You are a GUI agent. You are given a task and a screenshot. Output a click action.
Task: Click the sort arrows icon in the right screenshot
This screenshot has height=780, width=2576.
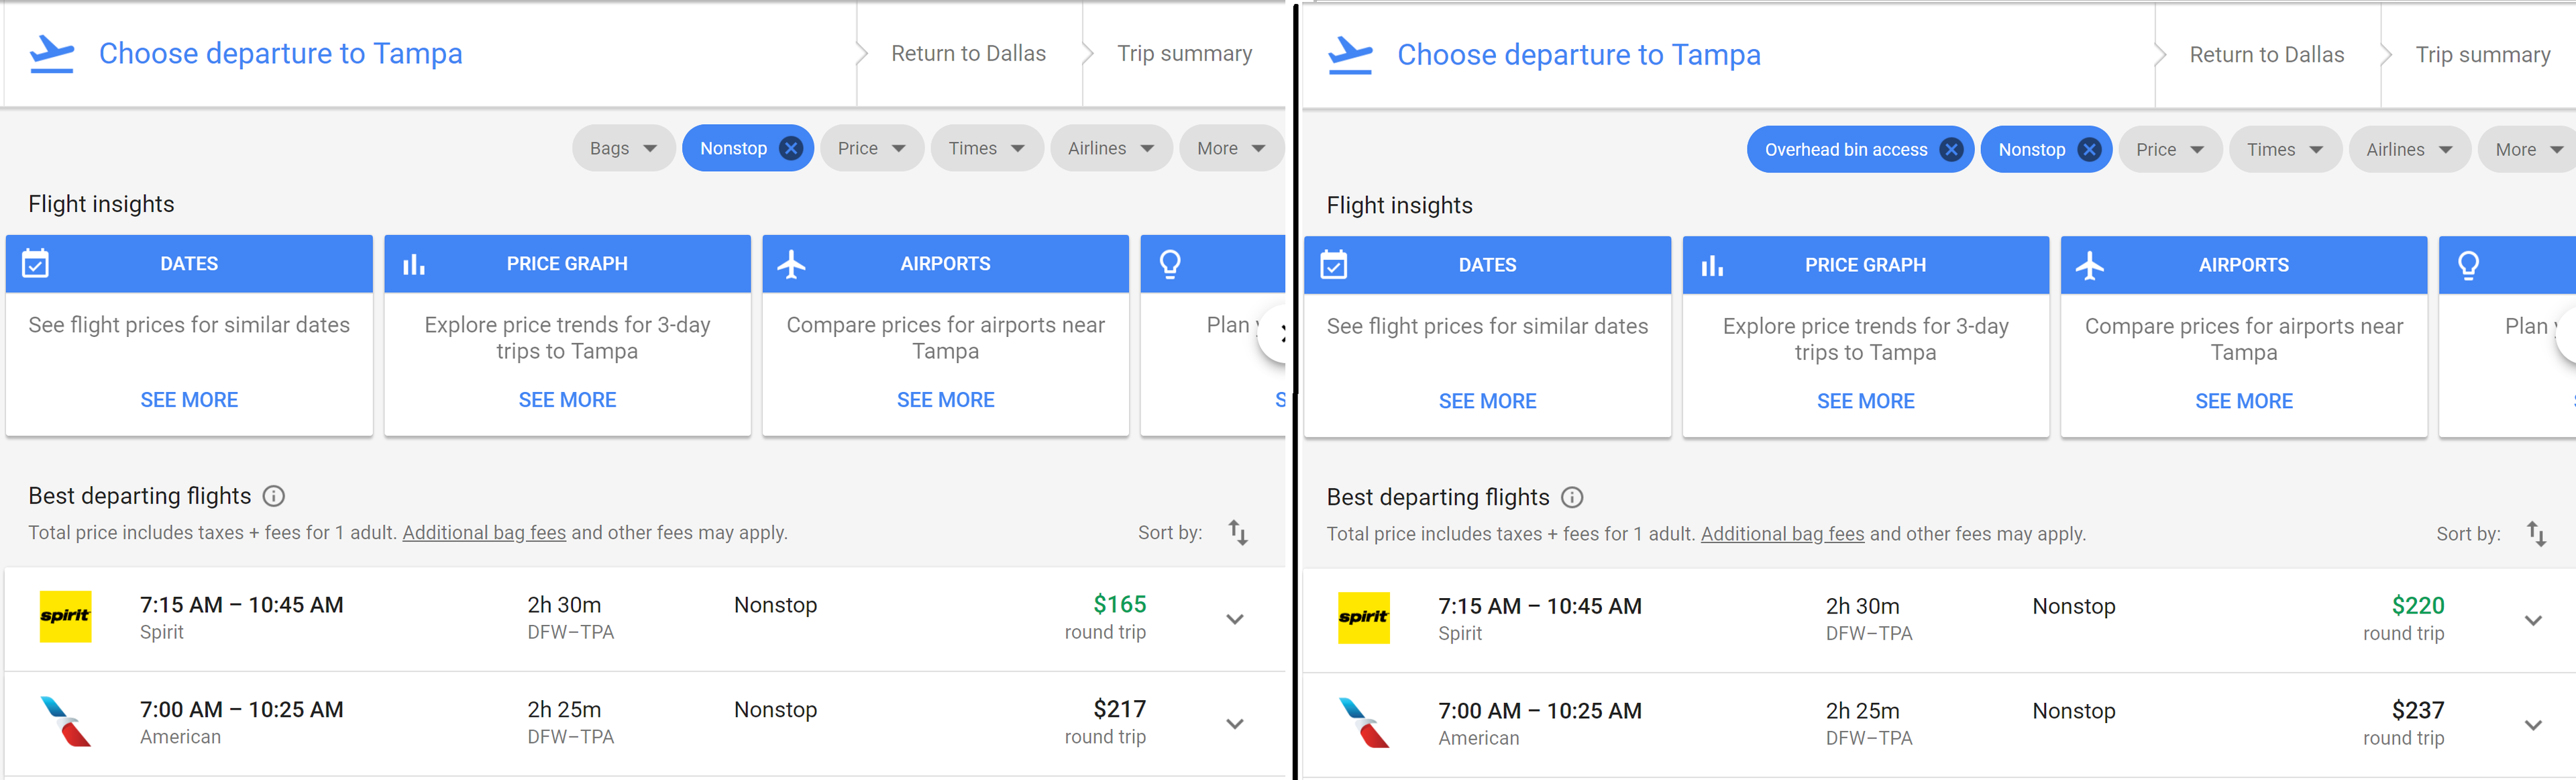(2536, 534)
